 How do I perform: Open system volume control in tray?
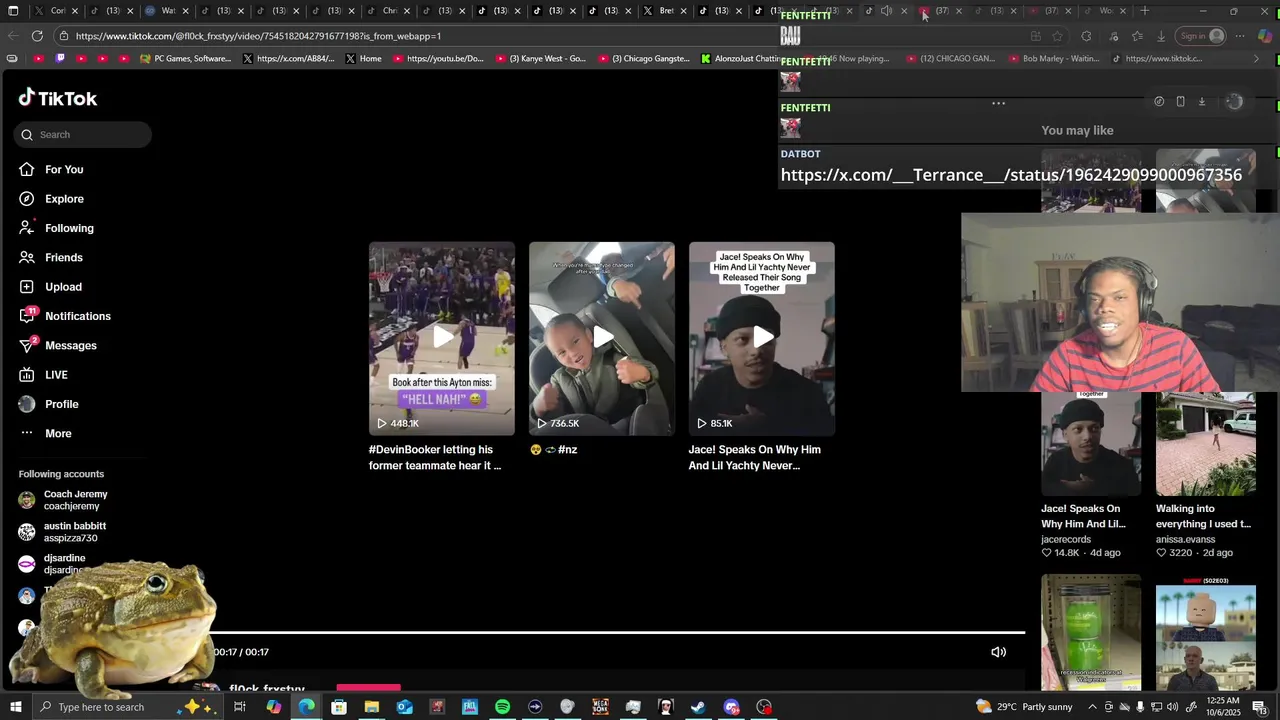click(1174, 707)
